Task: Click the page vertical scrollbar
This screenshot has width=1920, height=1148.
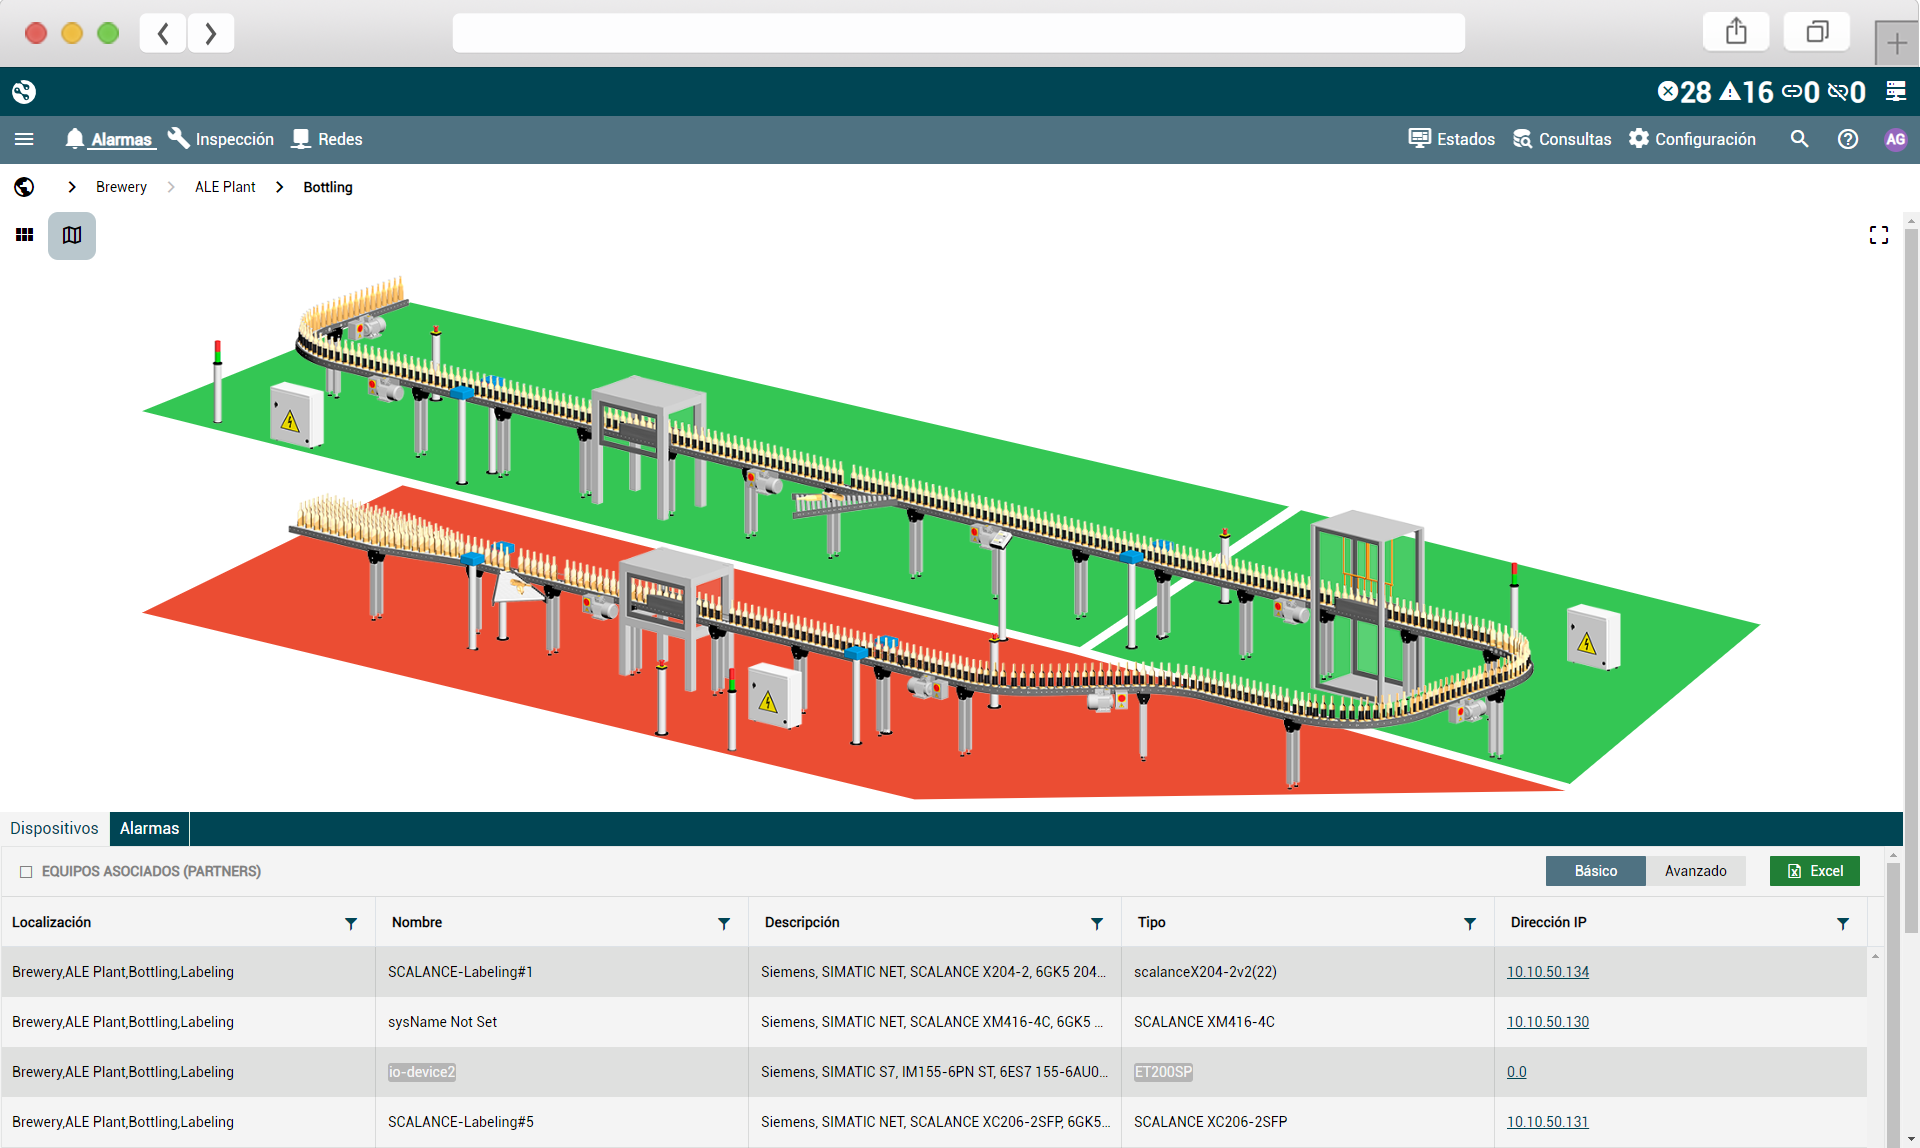Action: tap(1911, 580)
